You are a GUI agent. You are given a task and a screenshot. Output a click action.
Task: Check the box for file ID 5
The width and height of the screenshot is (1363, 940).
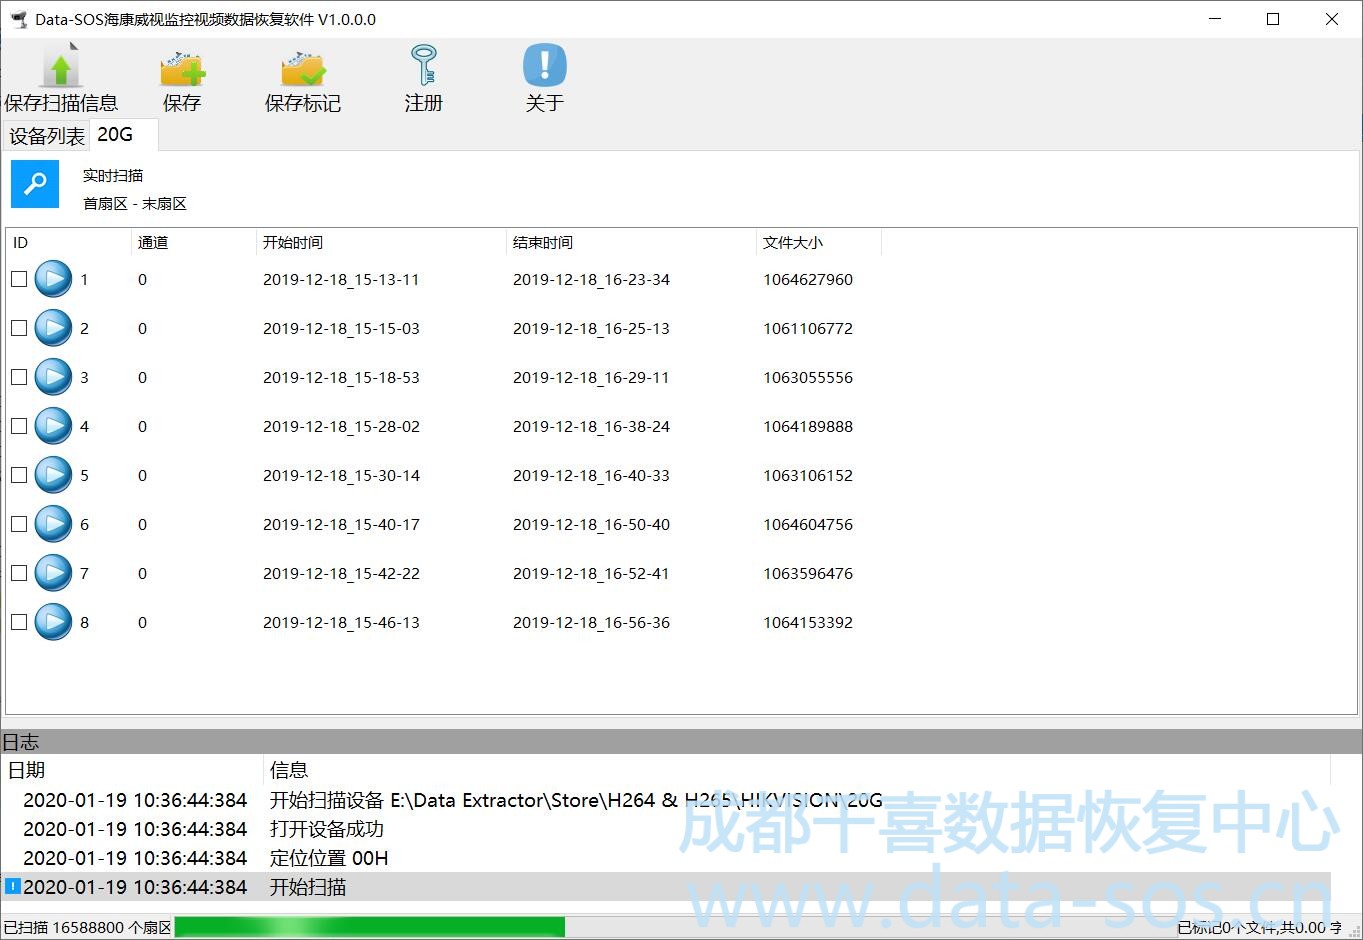click(x=19, y=475)
